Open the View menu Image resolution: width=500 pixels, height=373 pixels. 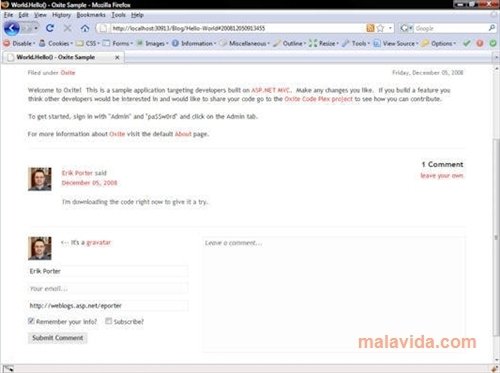(40, 15)
